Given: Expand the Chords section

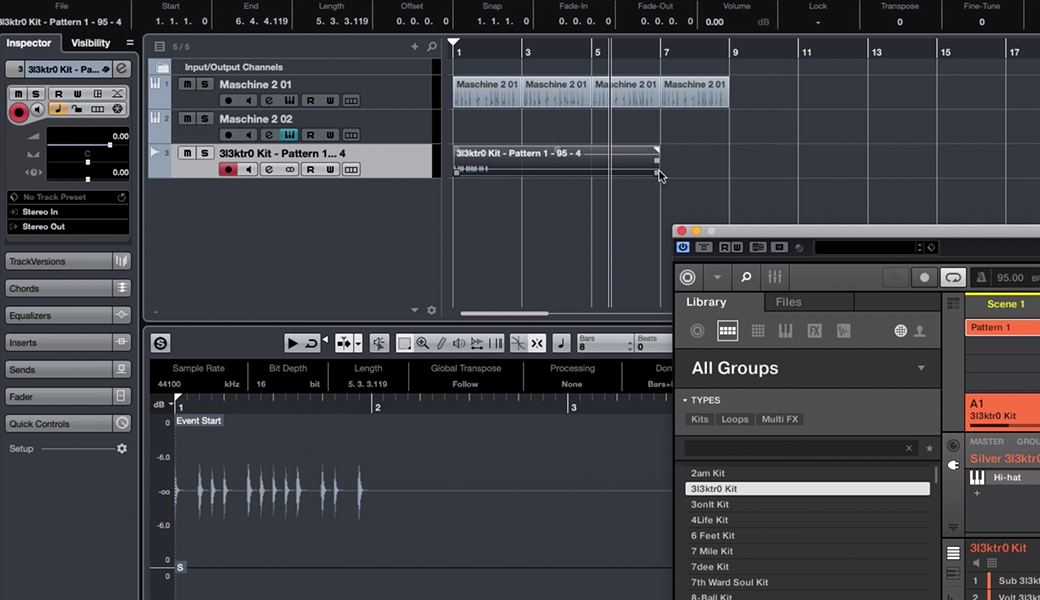Looking at the screenshot, I should [68, 288].
